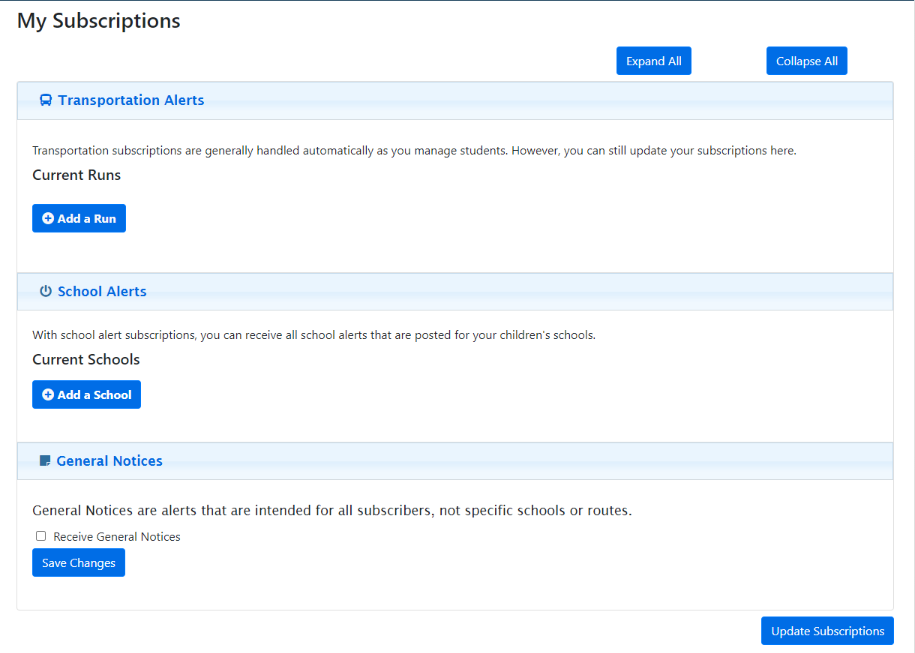Click the Collapse All button

coord(806,61)
